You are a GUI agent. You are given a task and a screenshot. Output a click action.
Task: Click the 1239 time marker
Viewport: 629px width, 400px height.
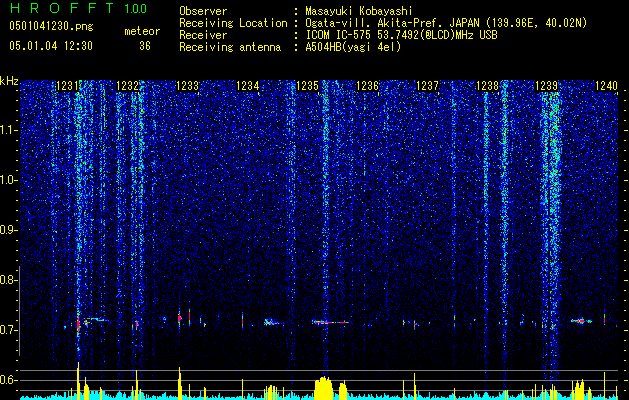point(547,86)
